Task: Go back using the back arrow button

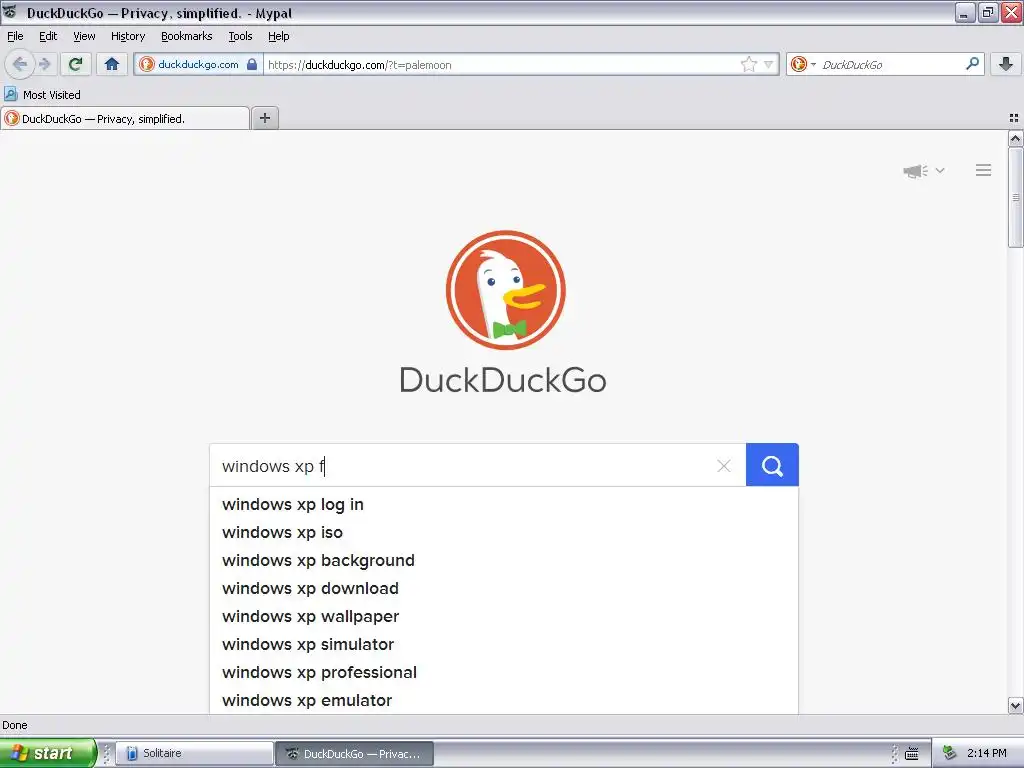Action: tap(20, 64)
